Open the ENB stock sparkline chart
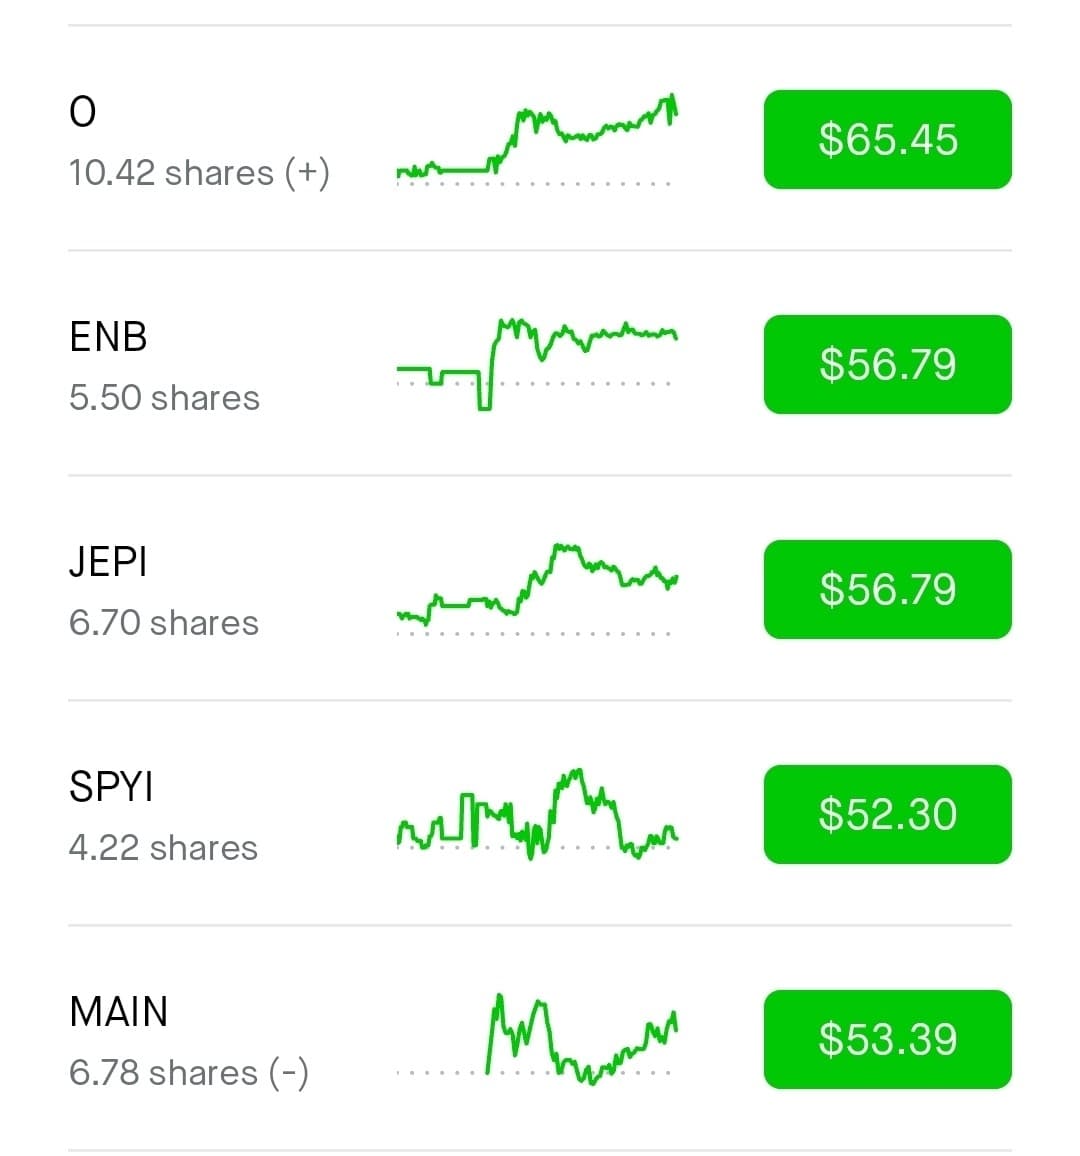Image resolution: width=1080 pixels, height=1156 pixels. pos(537,364)
